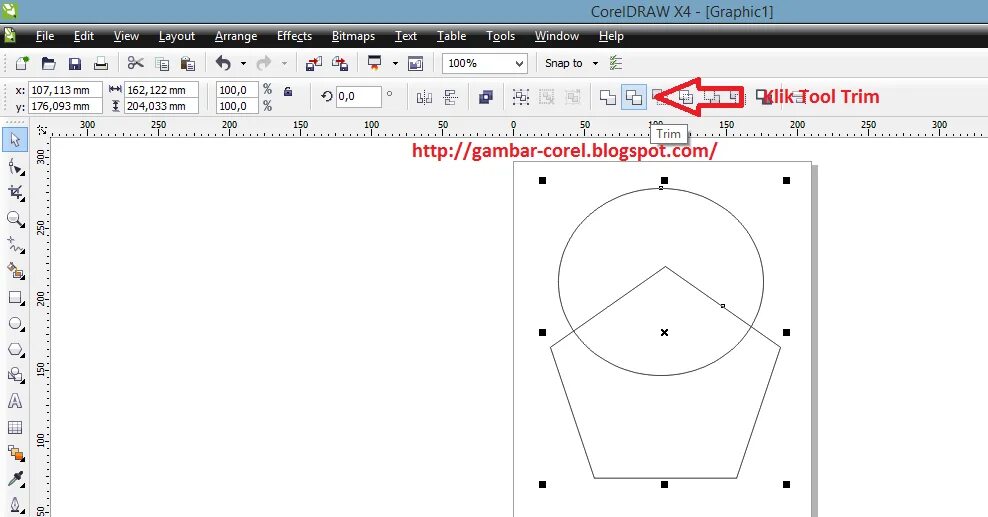This screenshot has height=517, width=988.
Task: Click the Wrap paragraph text icon
Action: click(x=486, y=97)
